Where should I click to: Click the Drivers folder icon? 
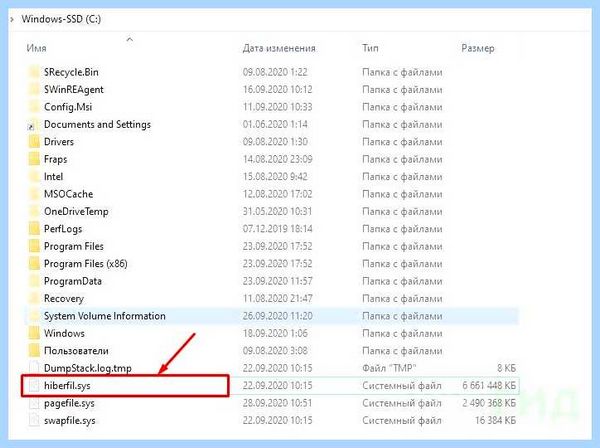coord(34,142)
